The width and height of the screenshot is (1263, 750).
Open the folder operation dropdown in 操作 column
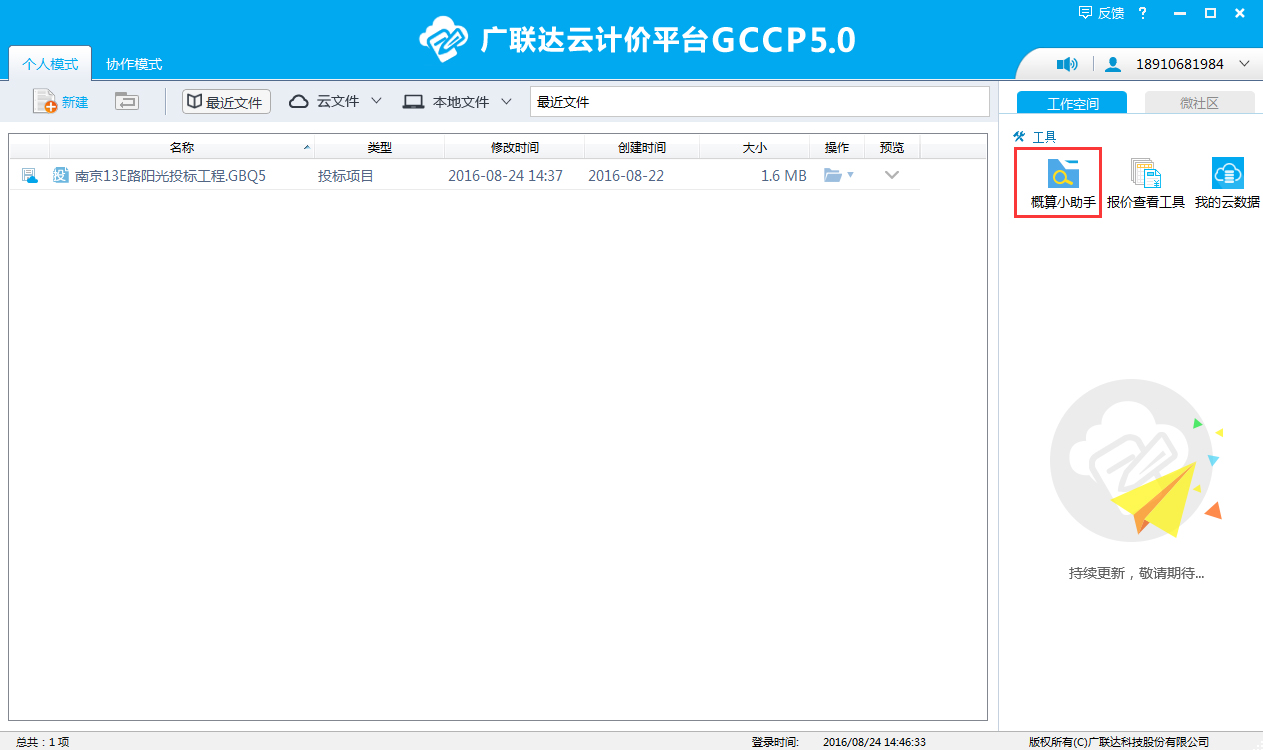click(838, 176)
